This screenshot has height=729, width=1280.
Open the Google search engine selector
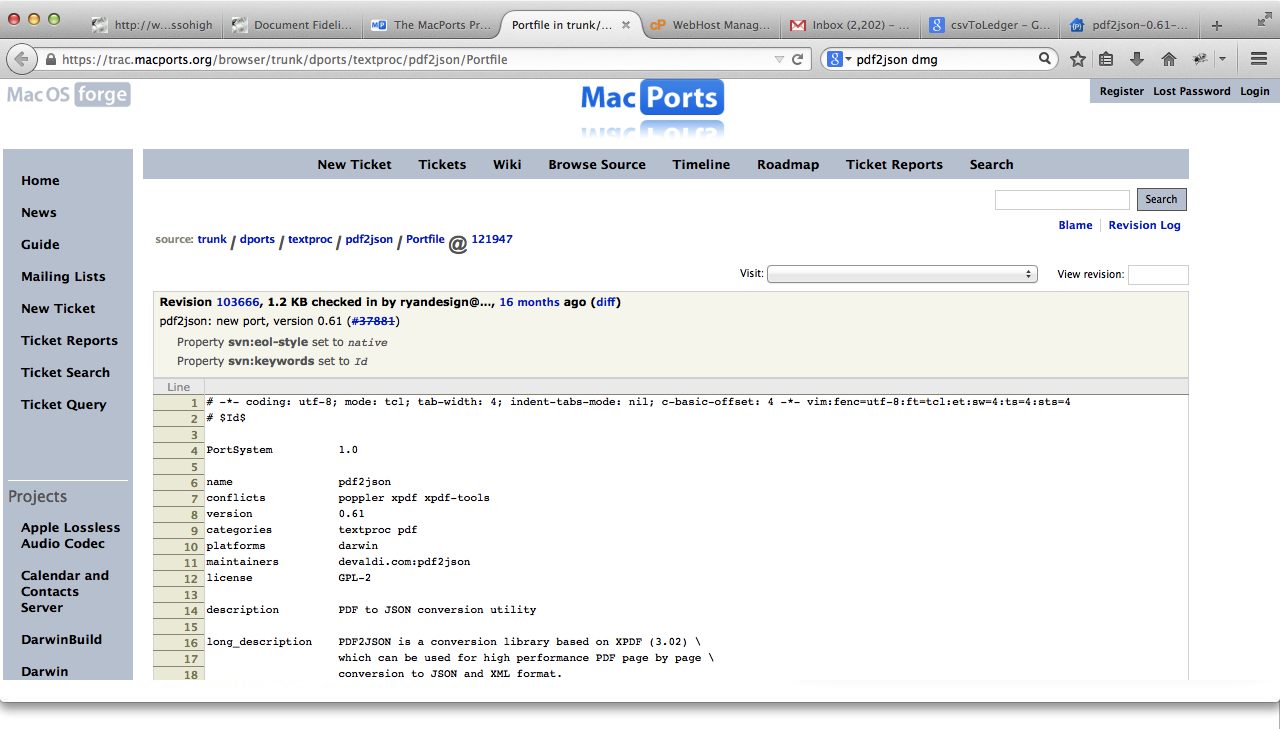pyautogui.click(x=839, y=59)
